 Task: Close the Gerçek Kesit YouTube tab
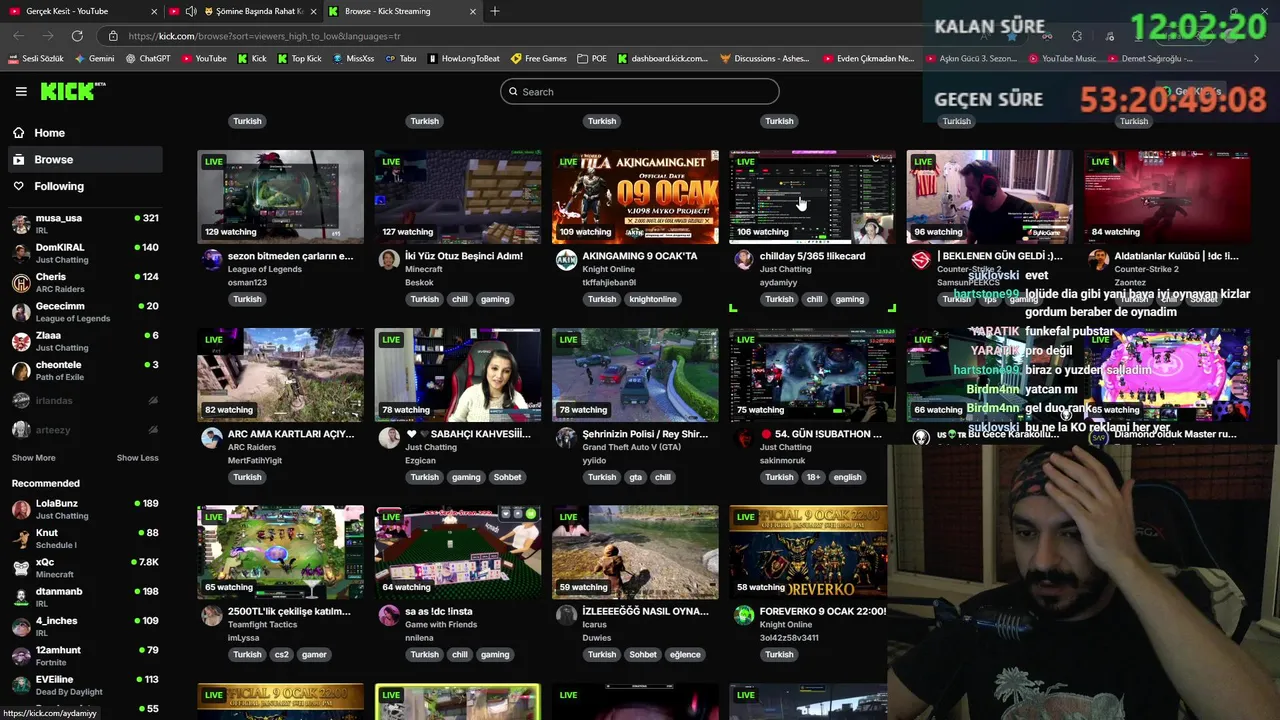(154, 11)
